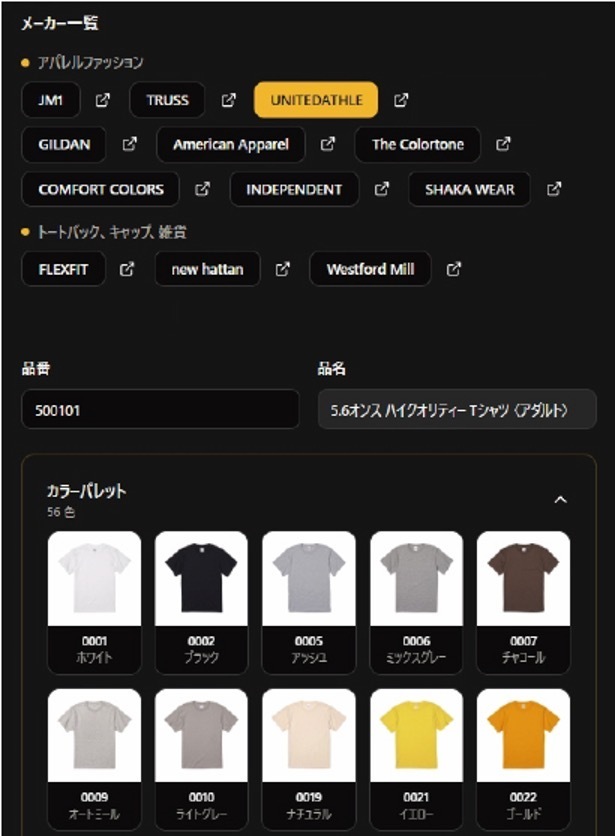Click external link icon next to American Apparel

click(328, 144)
